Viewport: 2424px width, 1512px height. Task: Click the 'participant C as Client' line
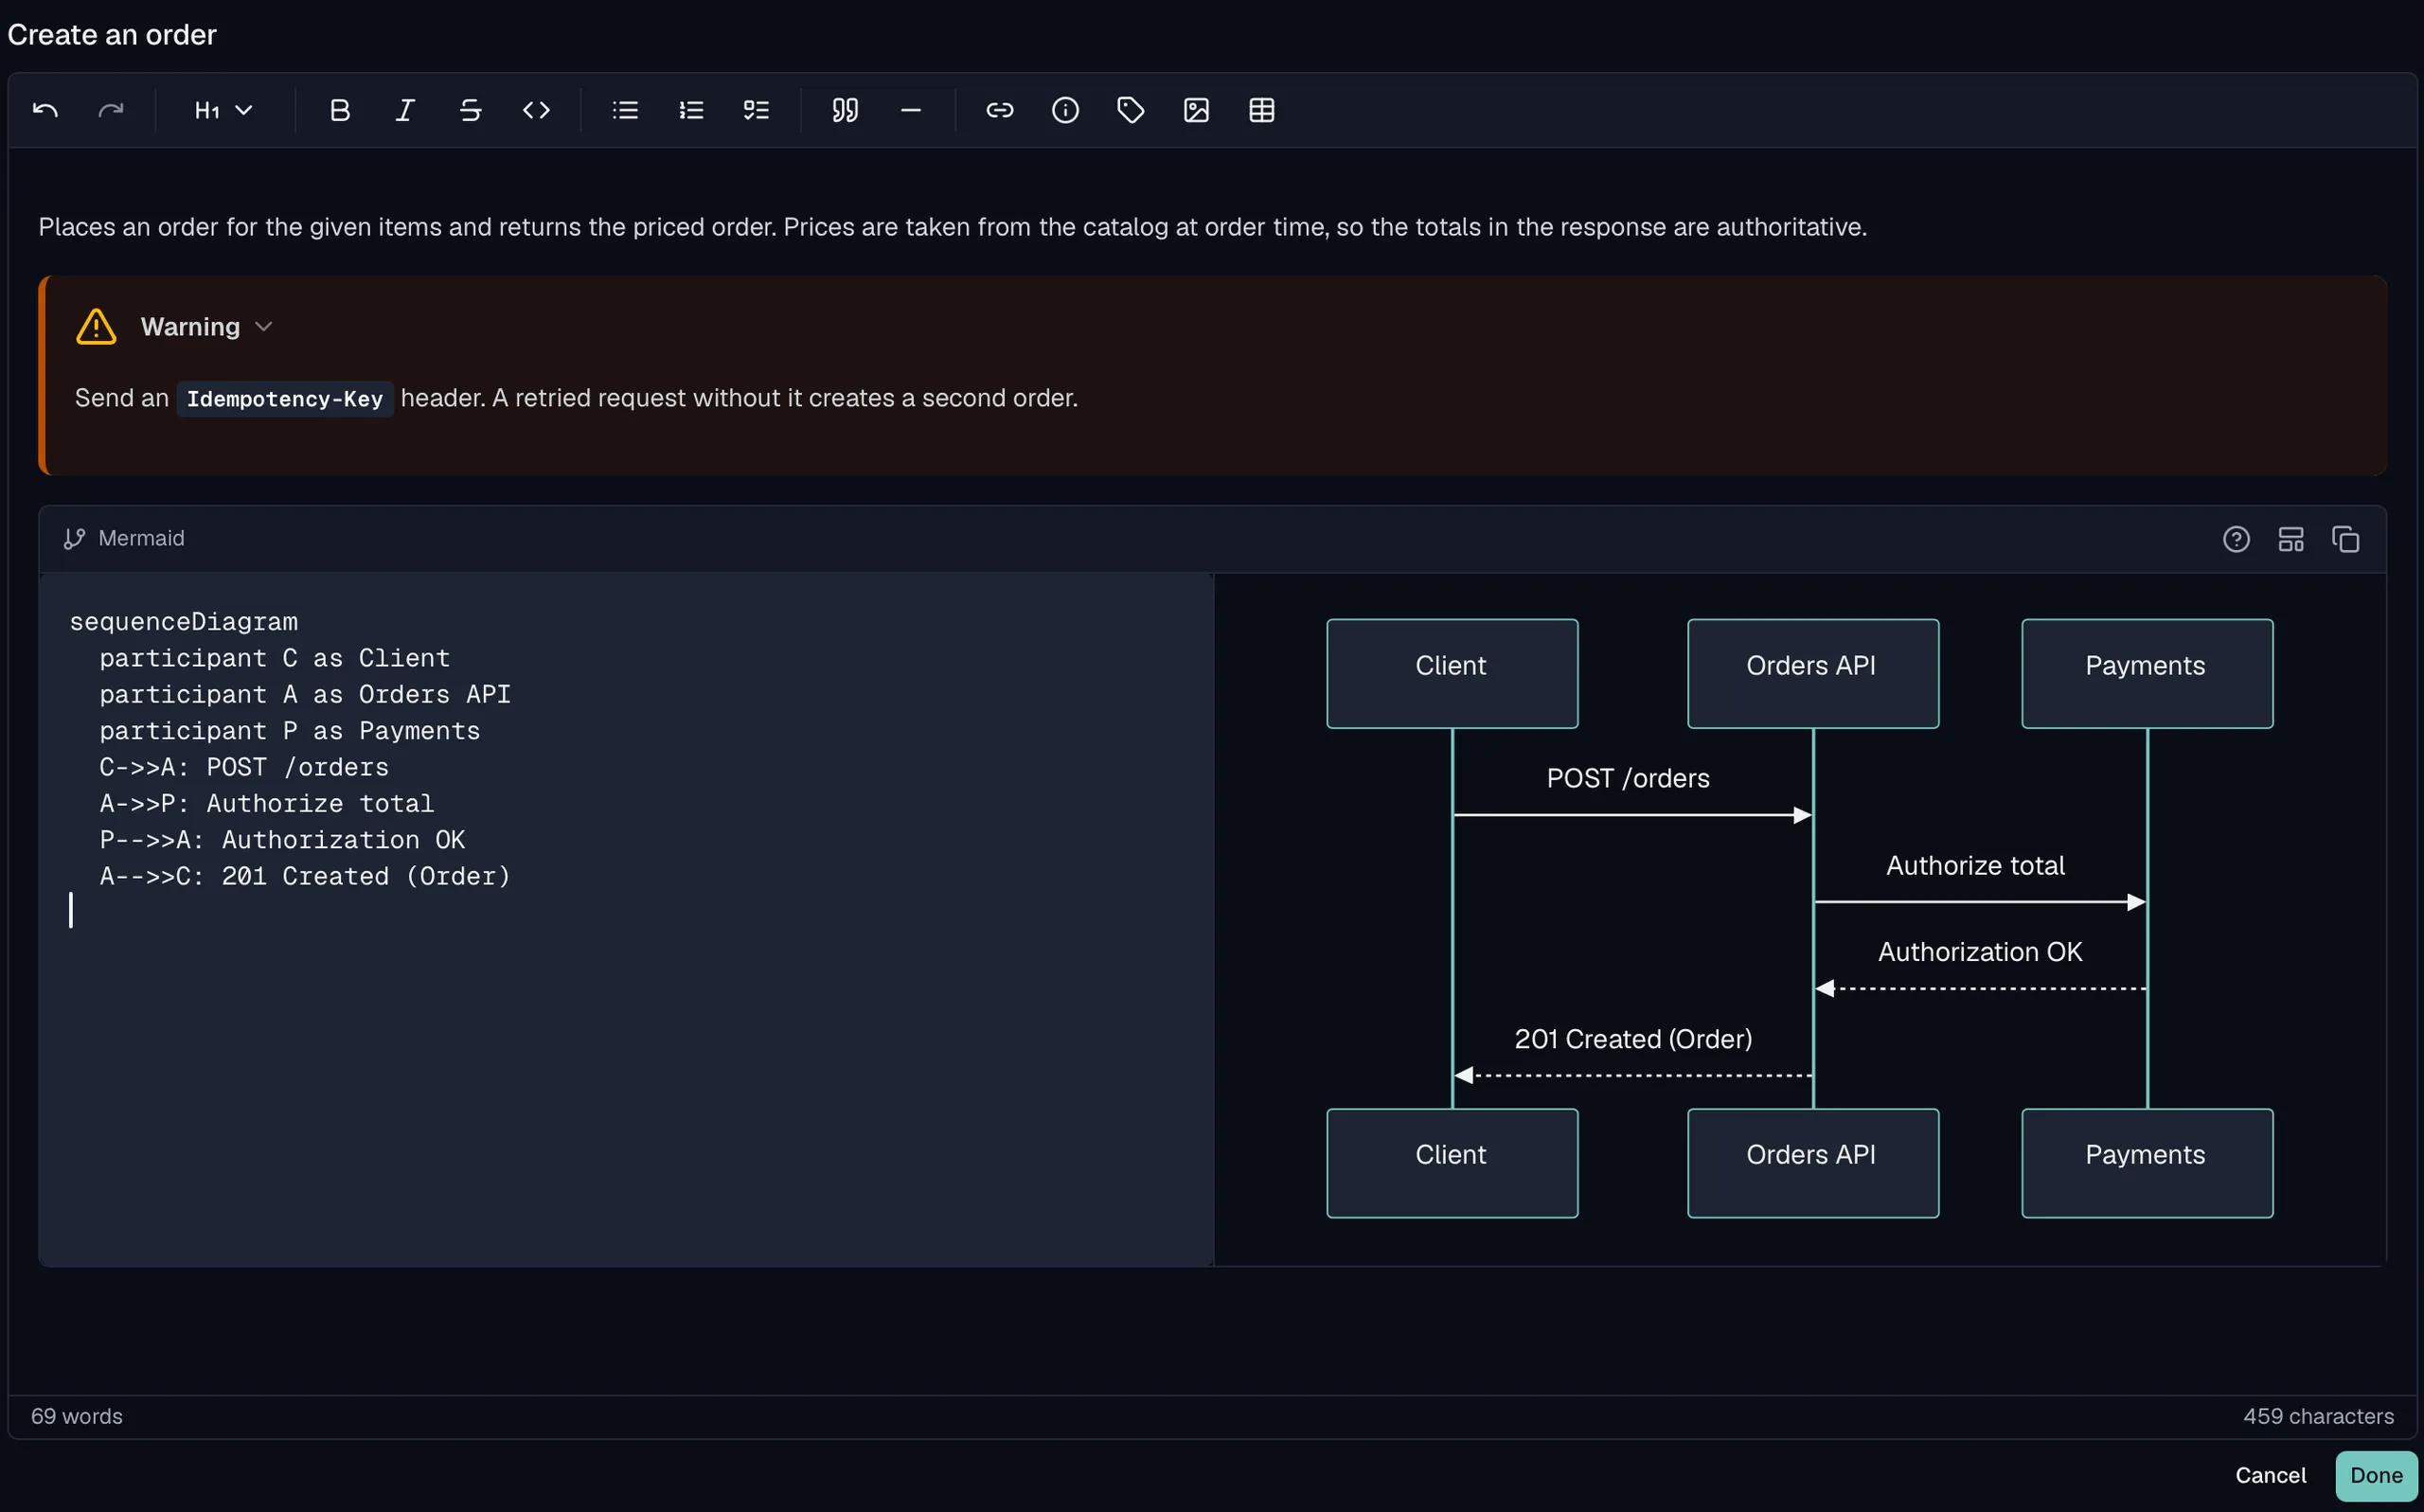pos(275,658)
